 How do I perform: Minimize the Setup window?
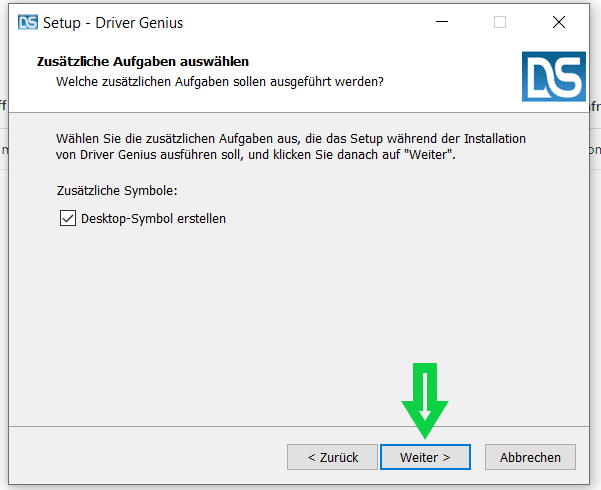click(442, 22)
